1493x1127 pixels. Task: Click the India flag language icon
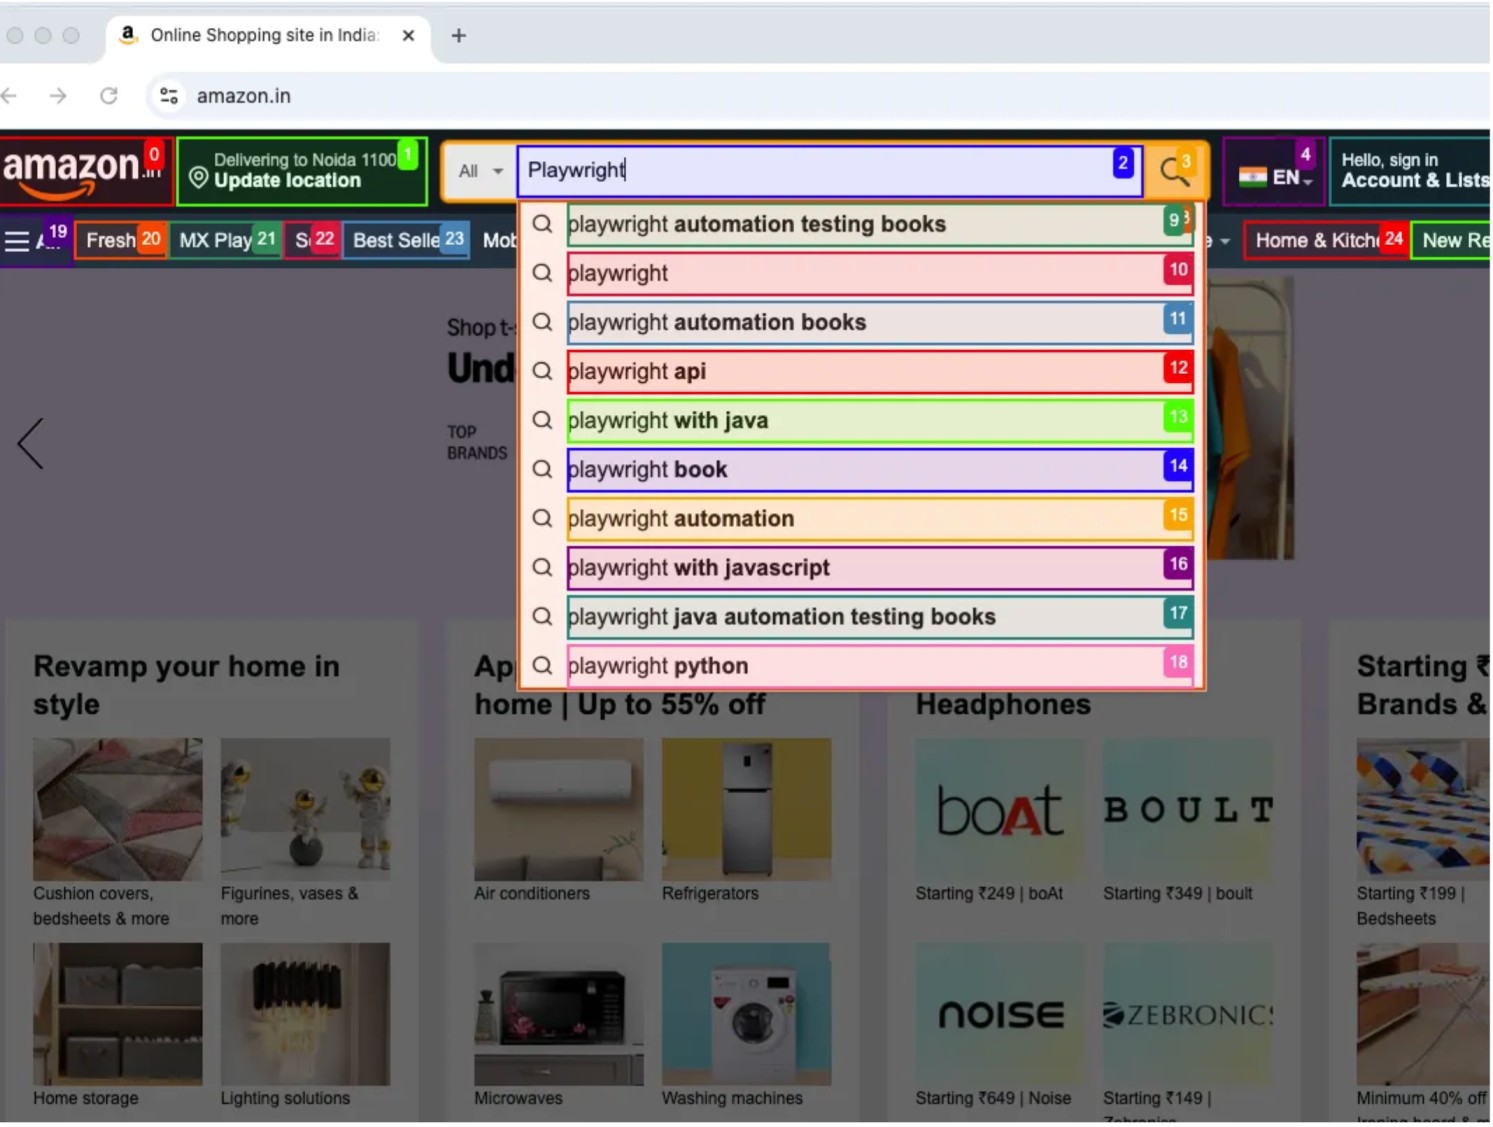pyautogui.click(x=1252, y=177)
